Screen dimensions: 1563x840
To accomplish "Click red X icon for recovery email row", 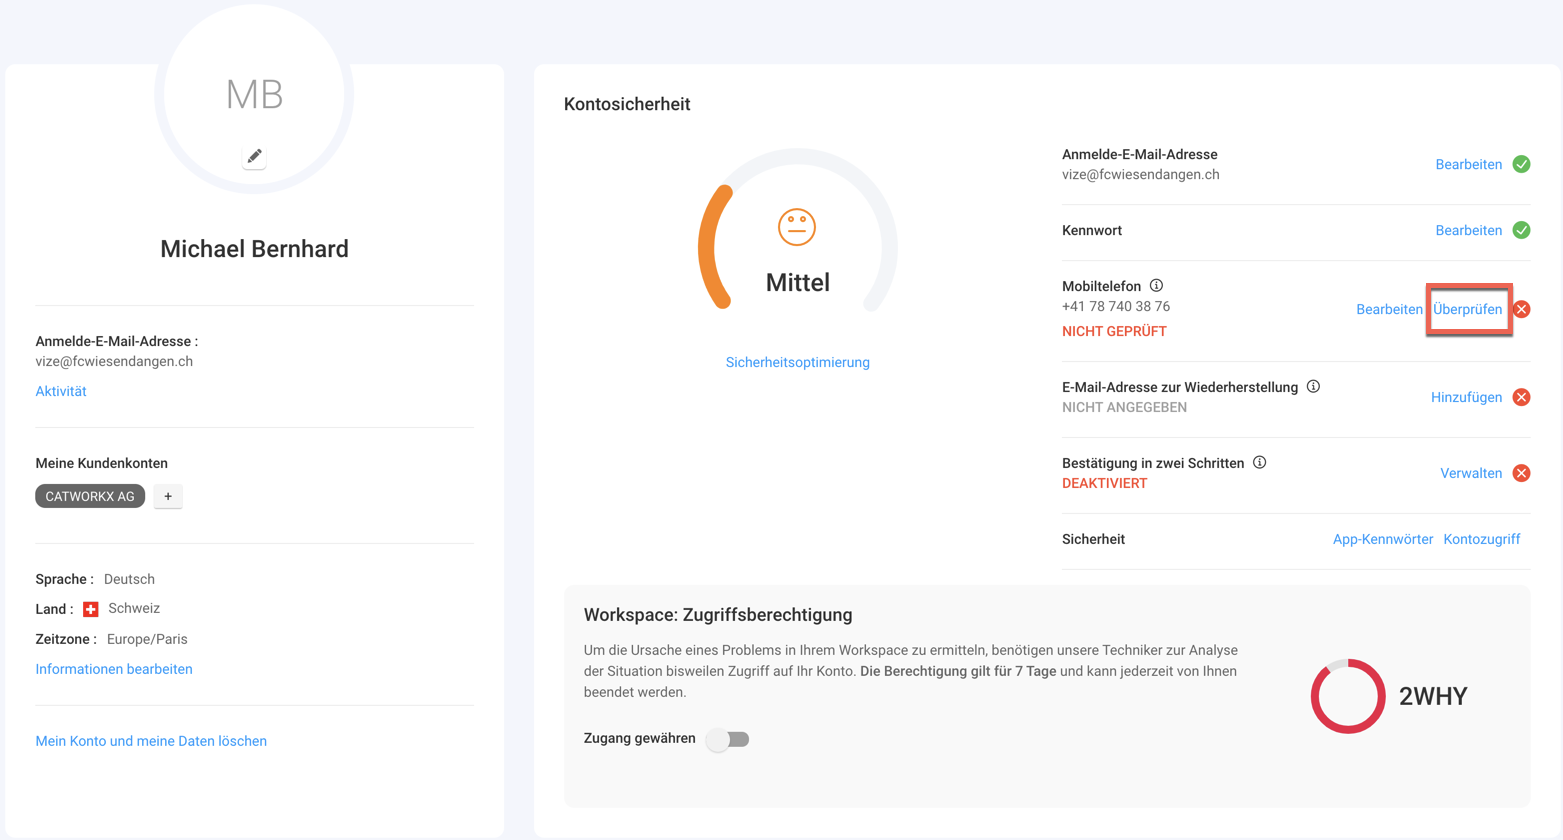I will click(1521, 397).
